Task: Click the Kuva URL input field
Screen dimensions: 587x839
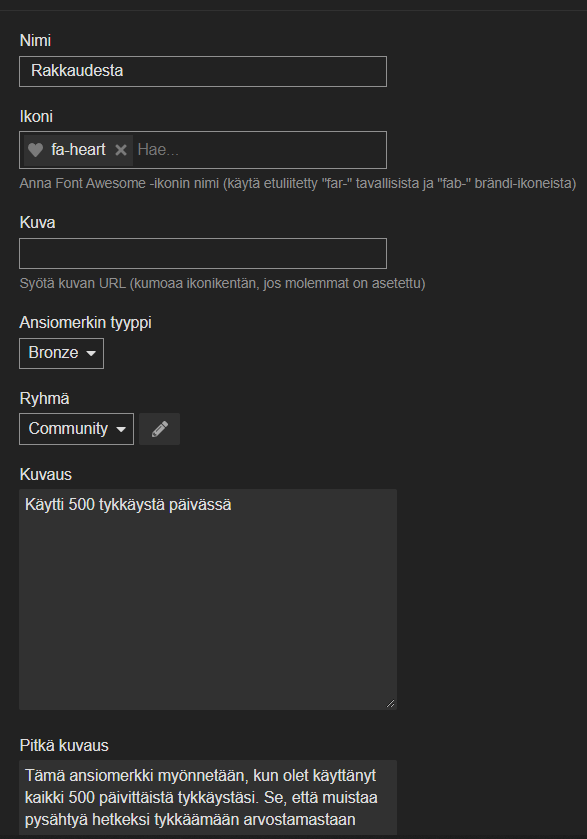Action: point(203,254)
